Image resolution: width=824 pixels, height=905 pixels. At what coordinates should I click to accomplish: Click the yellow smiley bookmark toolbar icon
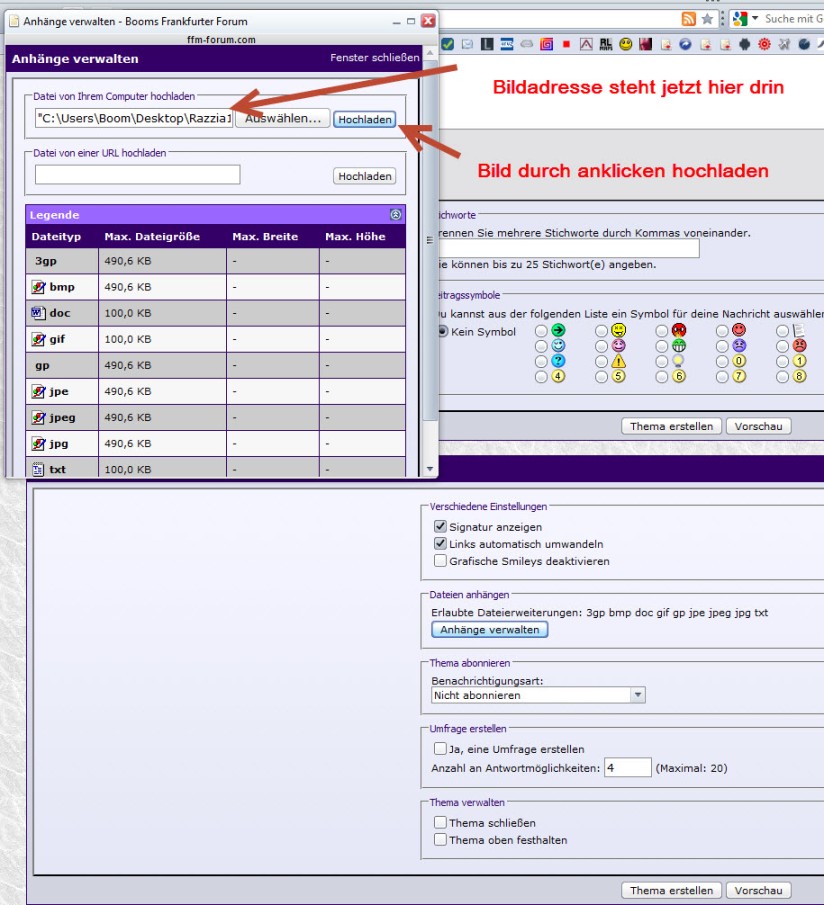point(626,44)
